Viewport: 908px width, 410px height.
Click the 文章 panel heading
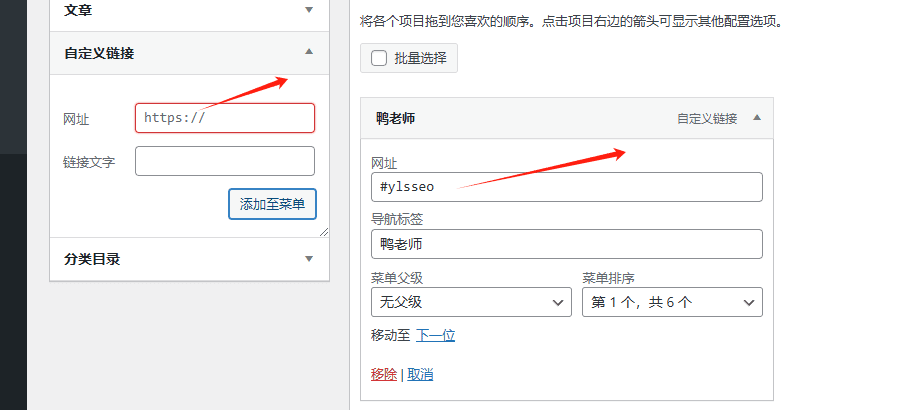78,10
